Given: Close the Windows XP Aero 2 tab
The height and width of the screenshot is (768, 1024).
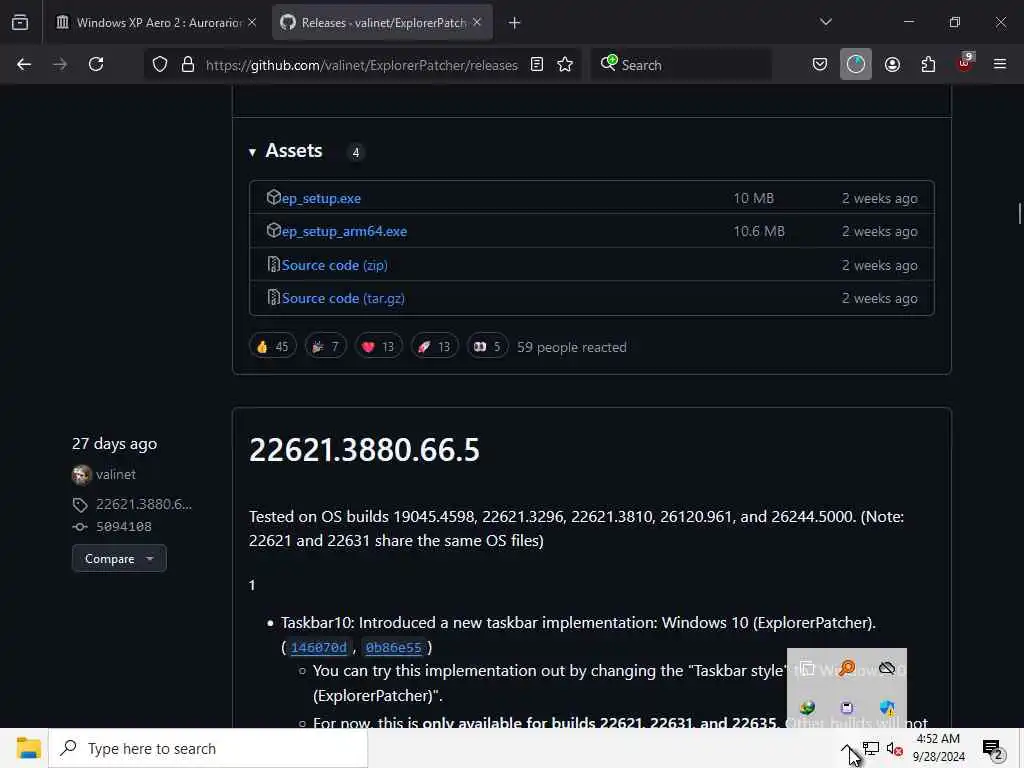Looking at the screenshot, I should pyautogui.click(x=252, y=22).
